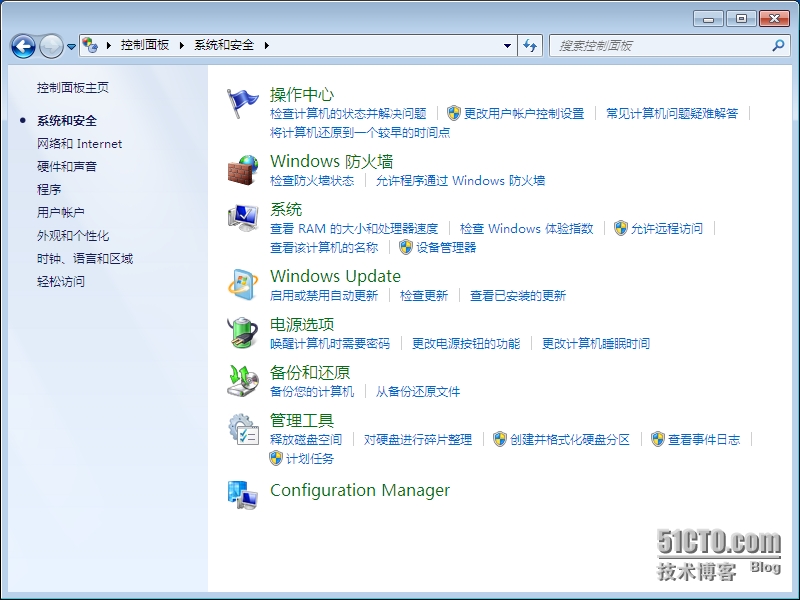The image size is (800, 600).
Task: Click shield icon beside 查看事件日志
Action: click(658, 439)
